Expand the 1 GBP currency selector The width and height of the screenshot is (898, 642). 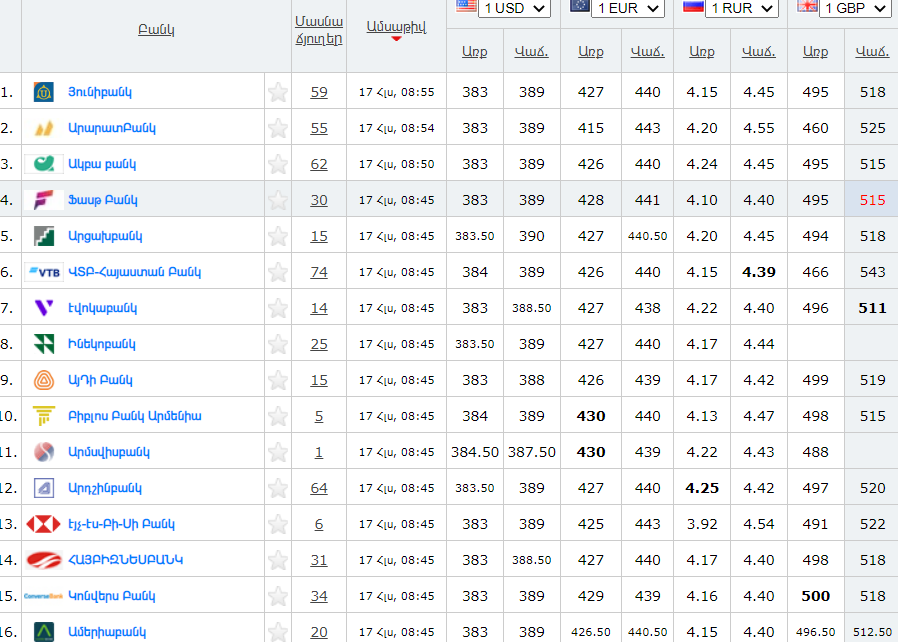point(855,8)
